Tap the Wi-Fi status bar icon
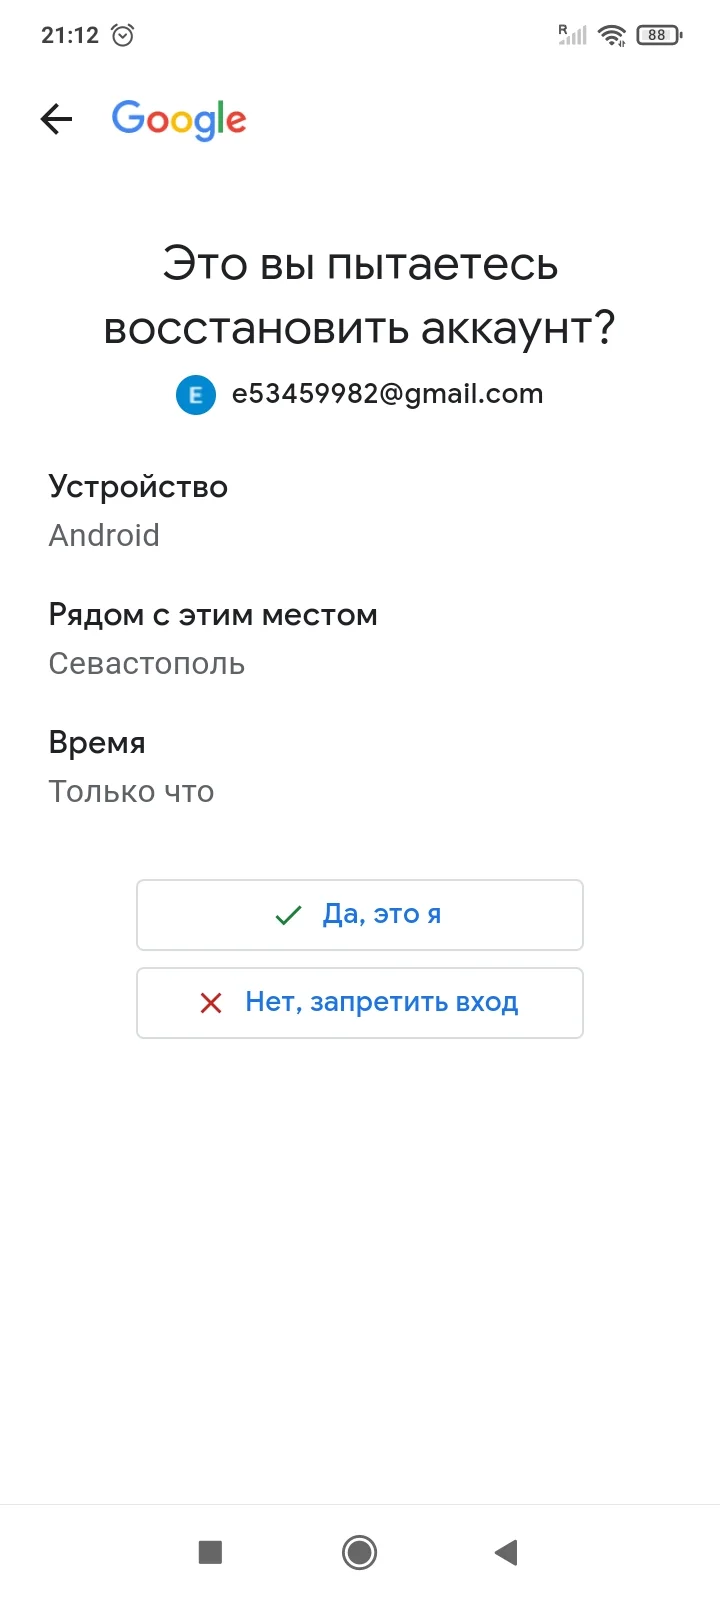This screenshot has height=1600, width=720. click(x=611, y=35)
